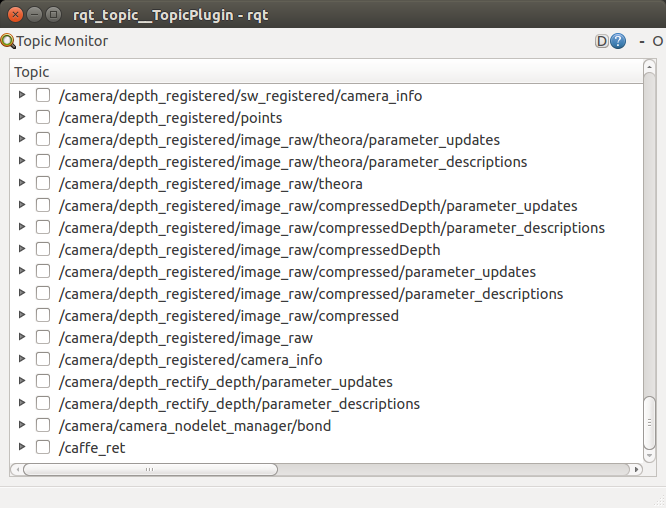Select the /camera/depth_registered/points topic text
Image resolution: width=666 pixels, height=508 pixels.
[x=170, y=118]
